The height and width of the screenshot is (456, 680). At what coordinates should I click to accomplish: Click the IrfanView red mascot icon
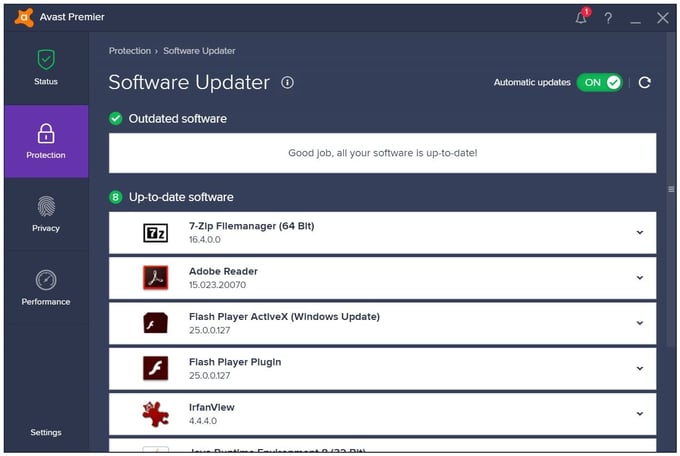[156, 413]
